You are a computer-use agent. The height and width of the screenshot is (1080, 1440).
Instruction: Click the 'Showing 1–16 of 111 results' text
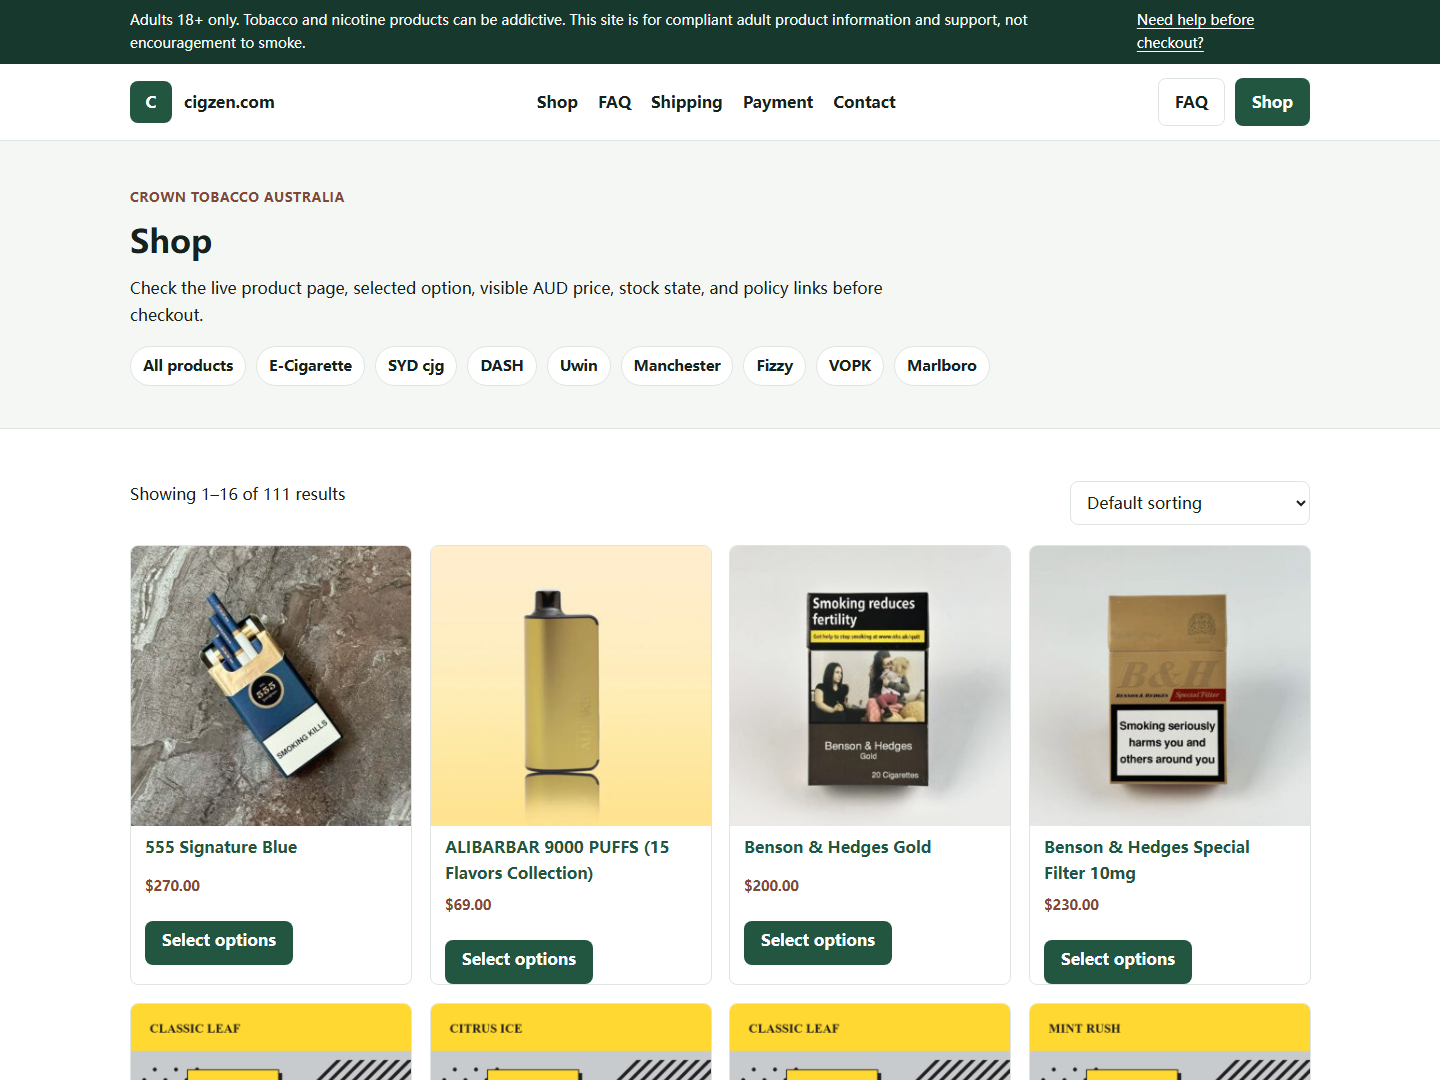tap(237, 494)
